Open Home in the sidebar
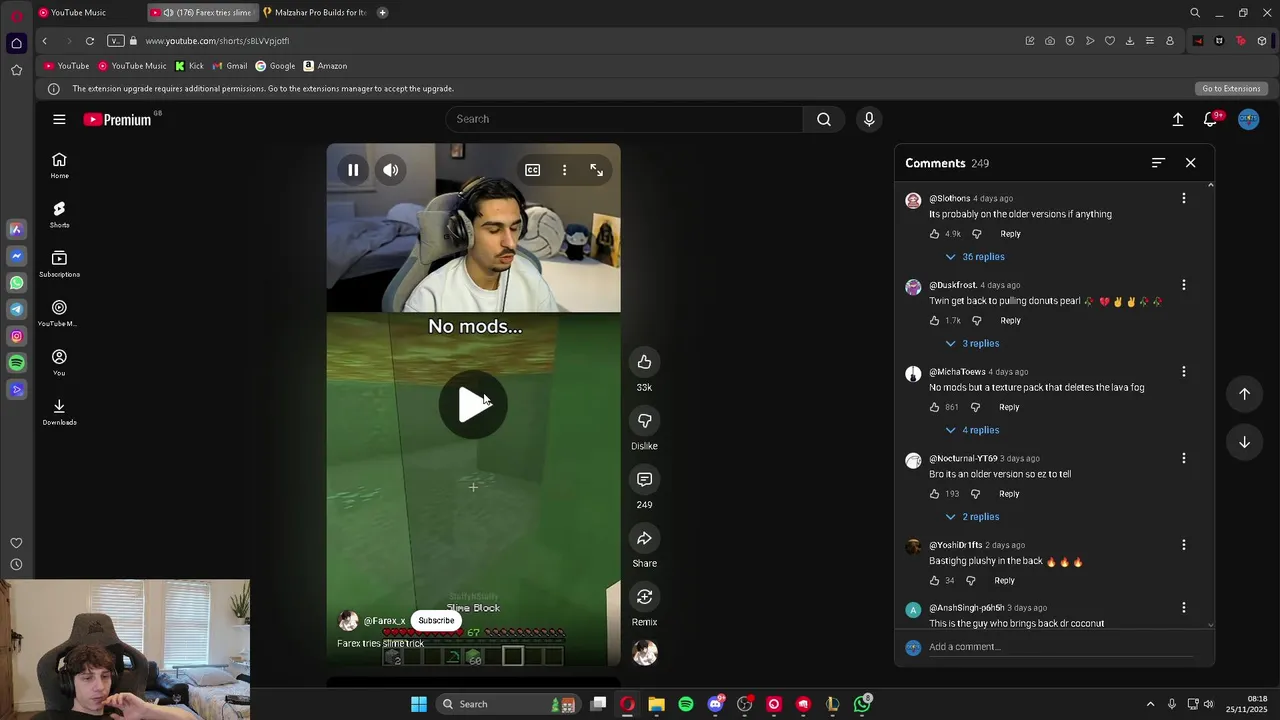Viewport: 1280px width, 720px height. [59, 166]
